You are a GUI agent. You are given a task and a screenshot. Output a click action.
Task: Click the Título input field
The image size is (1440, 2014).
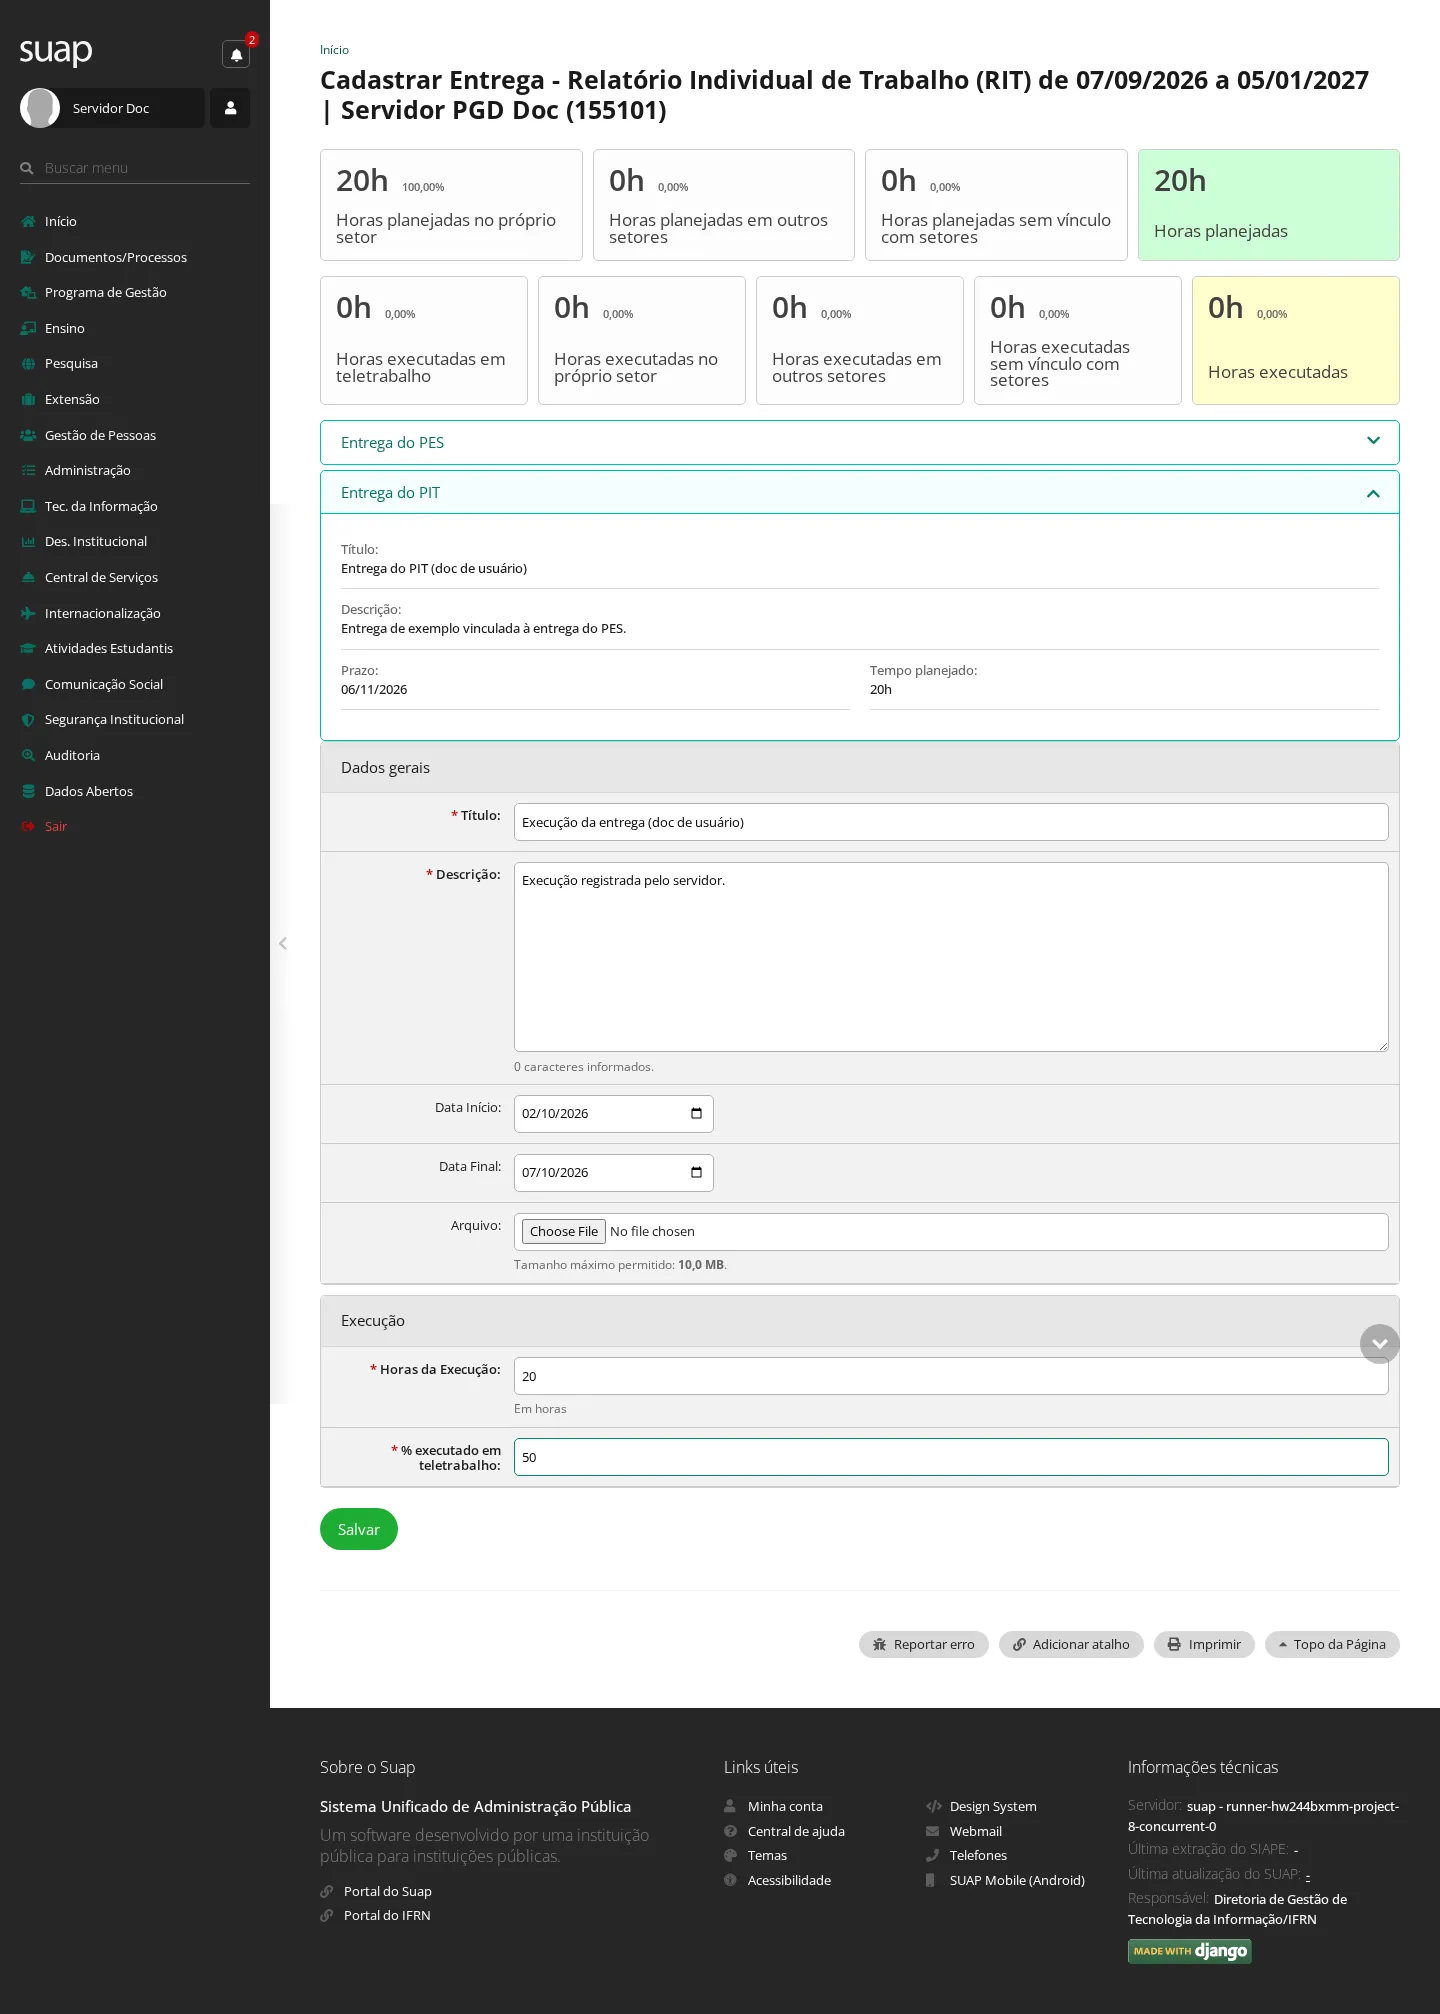tap(951, 822)
